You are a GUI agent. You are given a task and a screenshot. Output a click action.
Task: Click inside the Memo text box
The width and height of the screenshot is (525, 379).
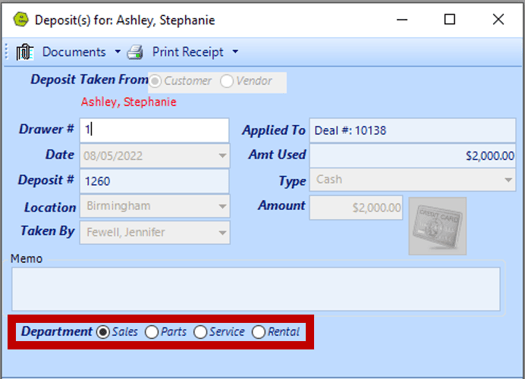click(256, 289)
